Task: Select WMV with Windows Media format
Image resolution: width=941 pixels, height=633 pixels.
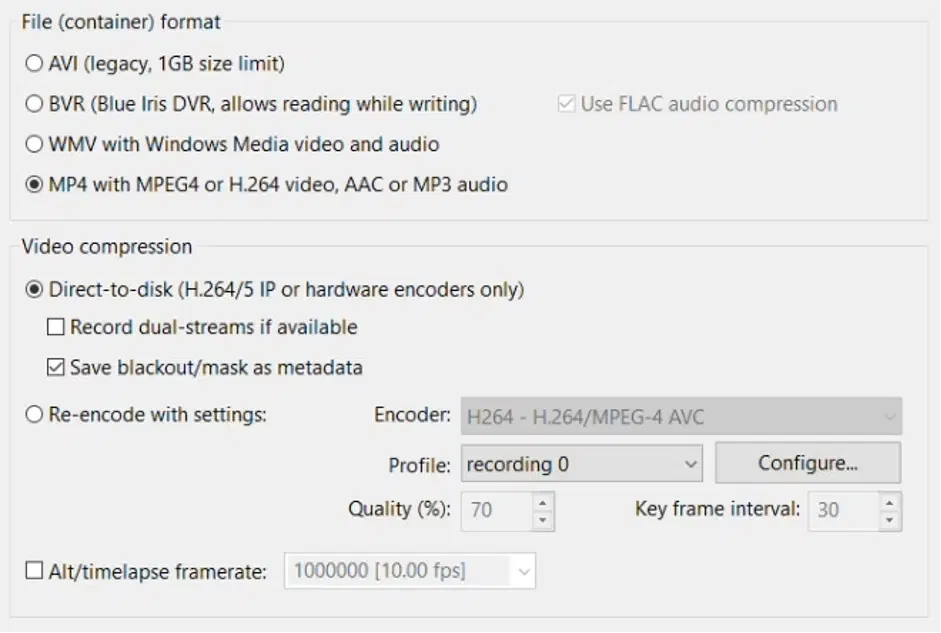Action: click(35, 144)
